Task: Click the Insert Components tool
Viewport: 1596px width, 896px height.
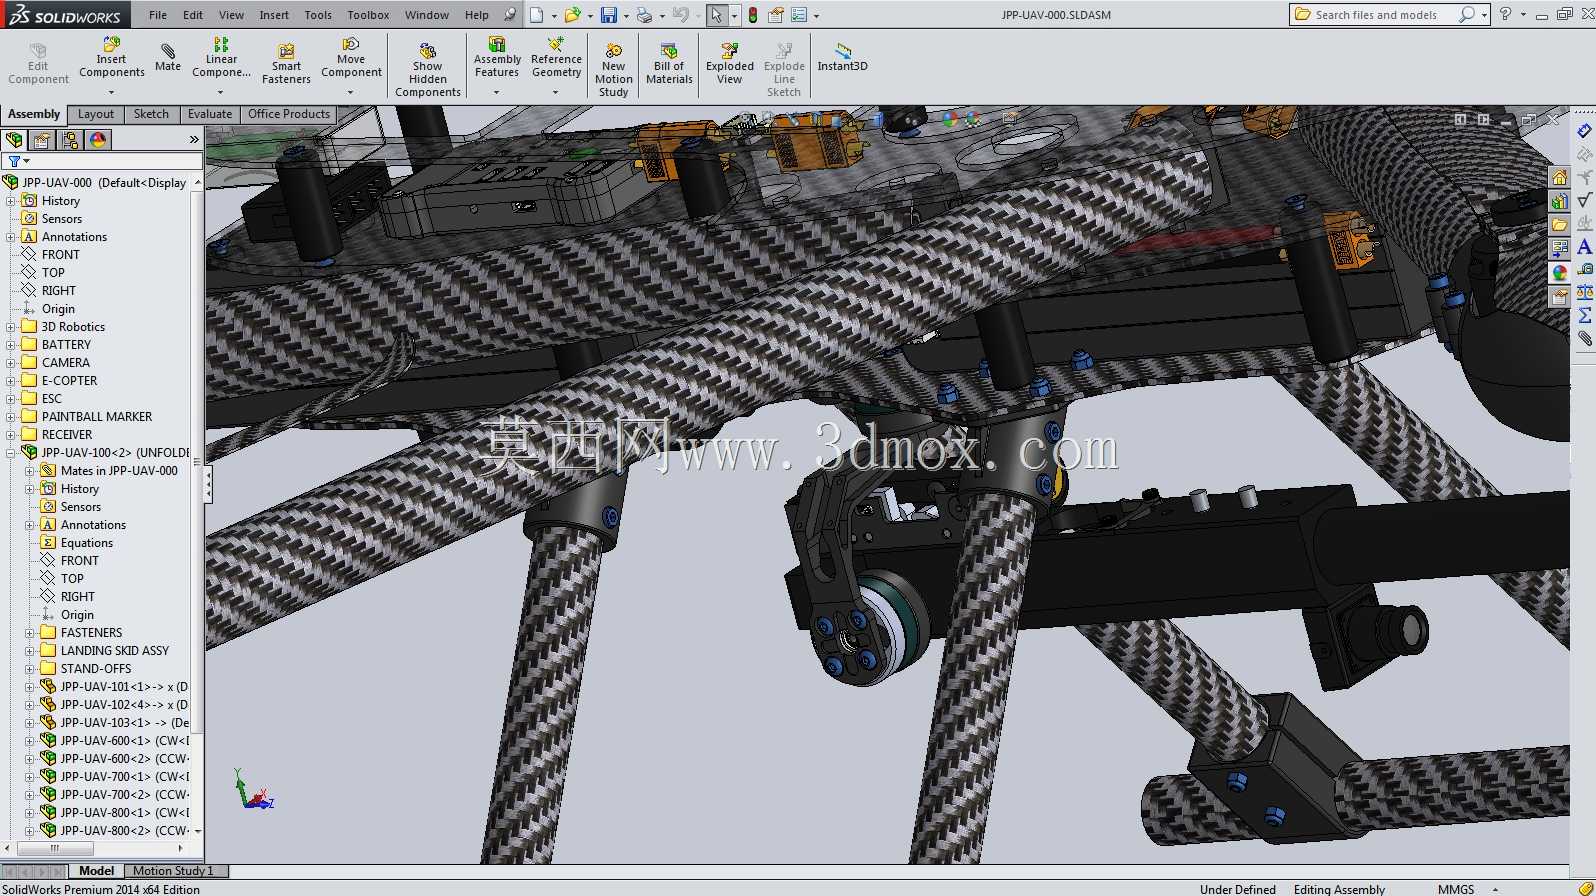Action: [112, 58]
